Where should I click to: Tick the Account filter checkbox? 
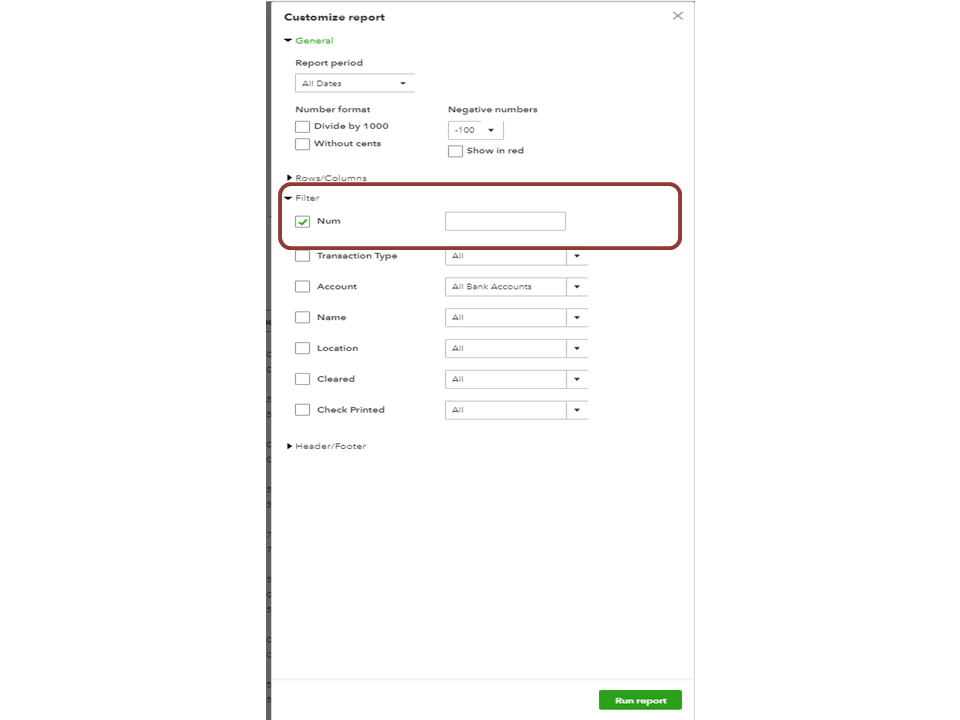point(303,287)
